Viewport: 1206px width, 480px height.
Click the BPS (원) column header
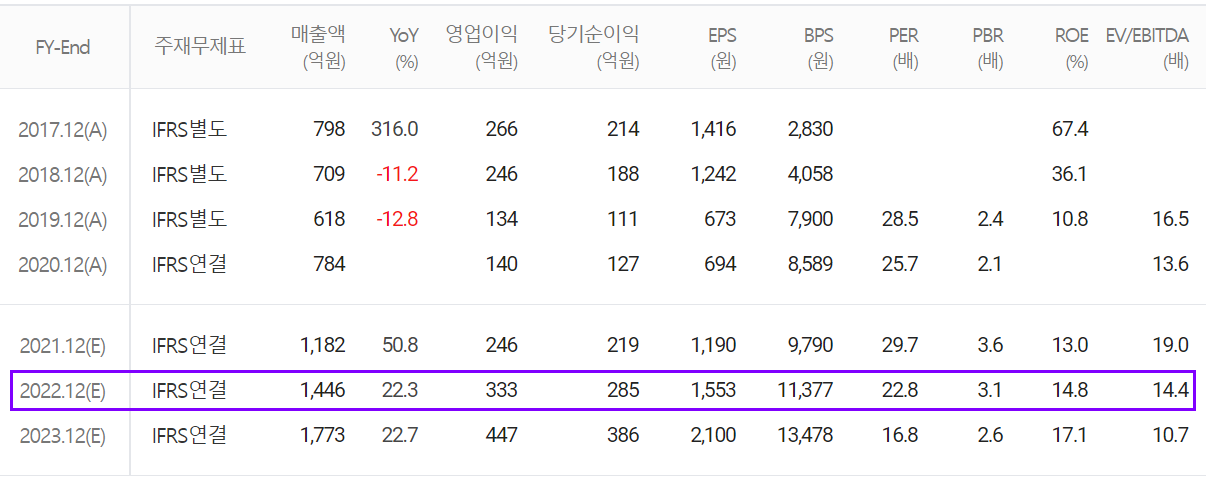coord(818,48)
